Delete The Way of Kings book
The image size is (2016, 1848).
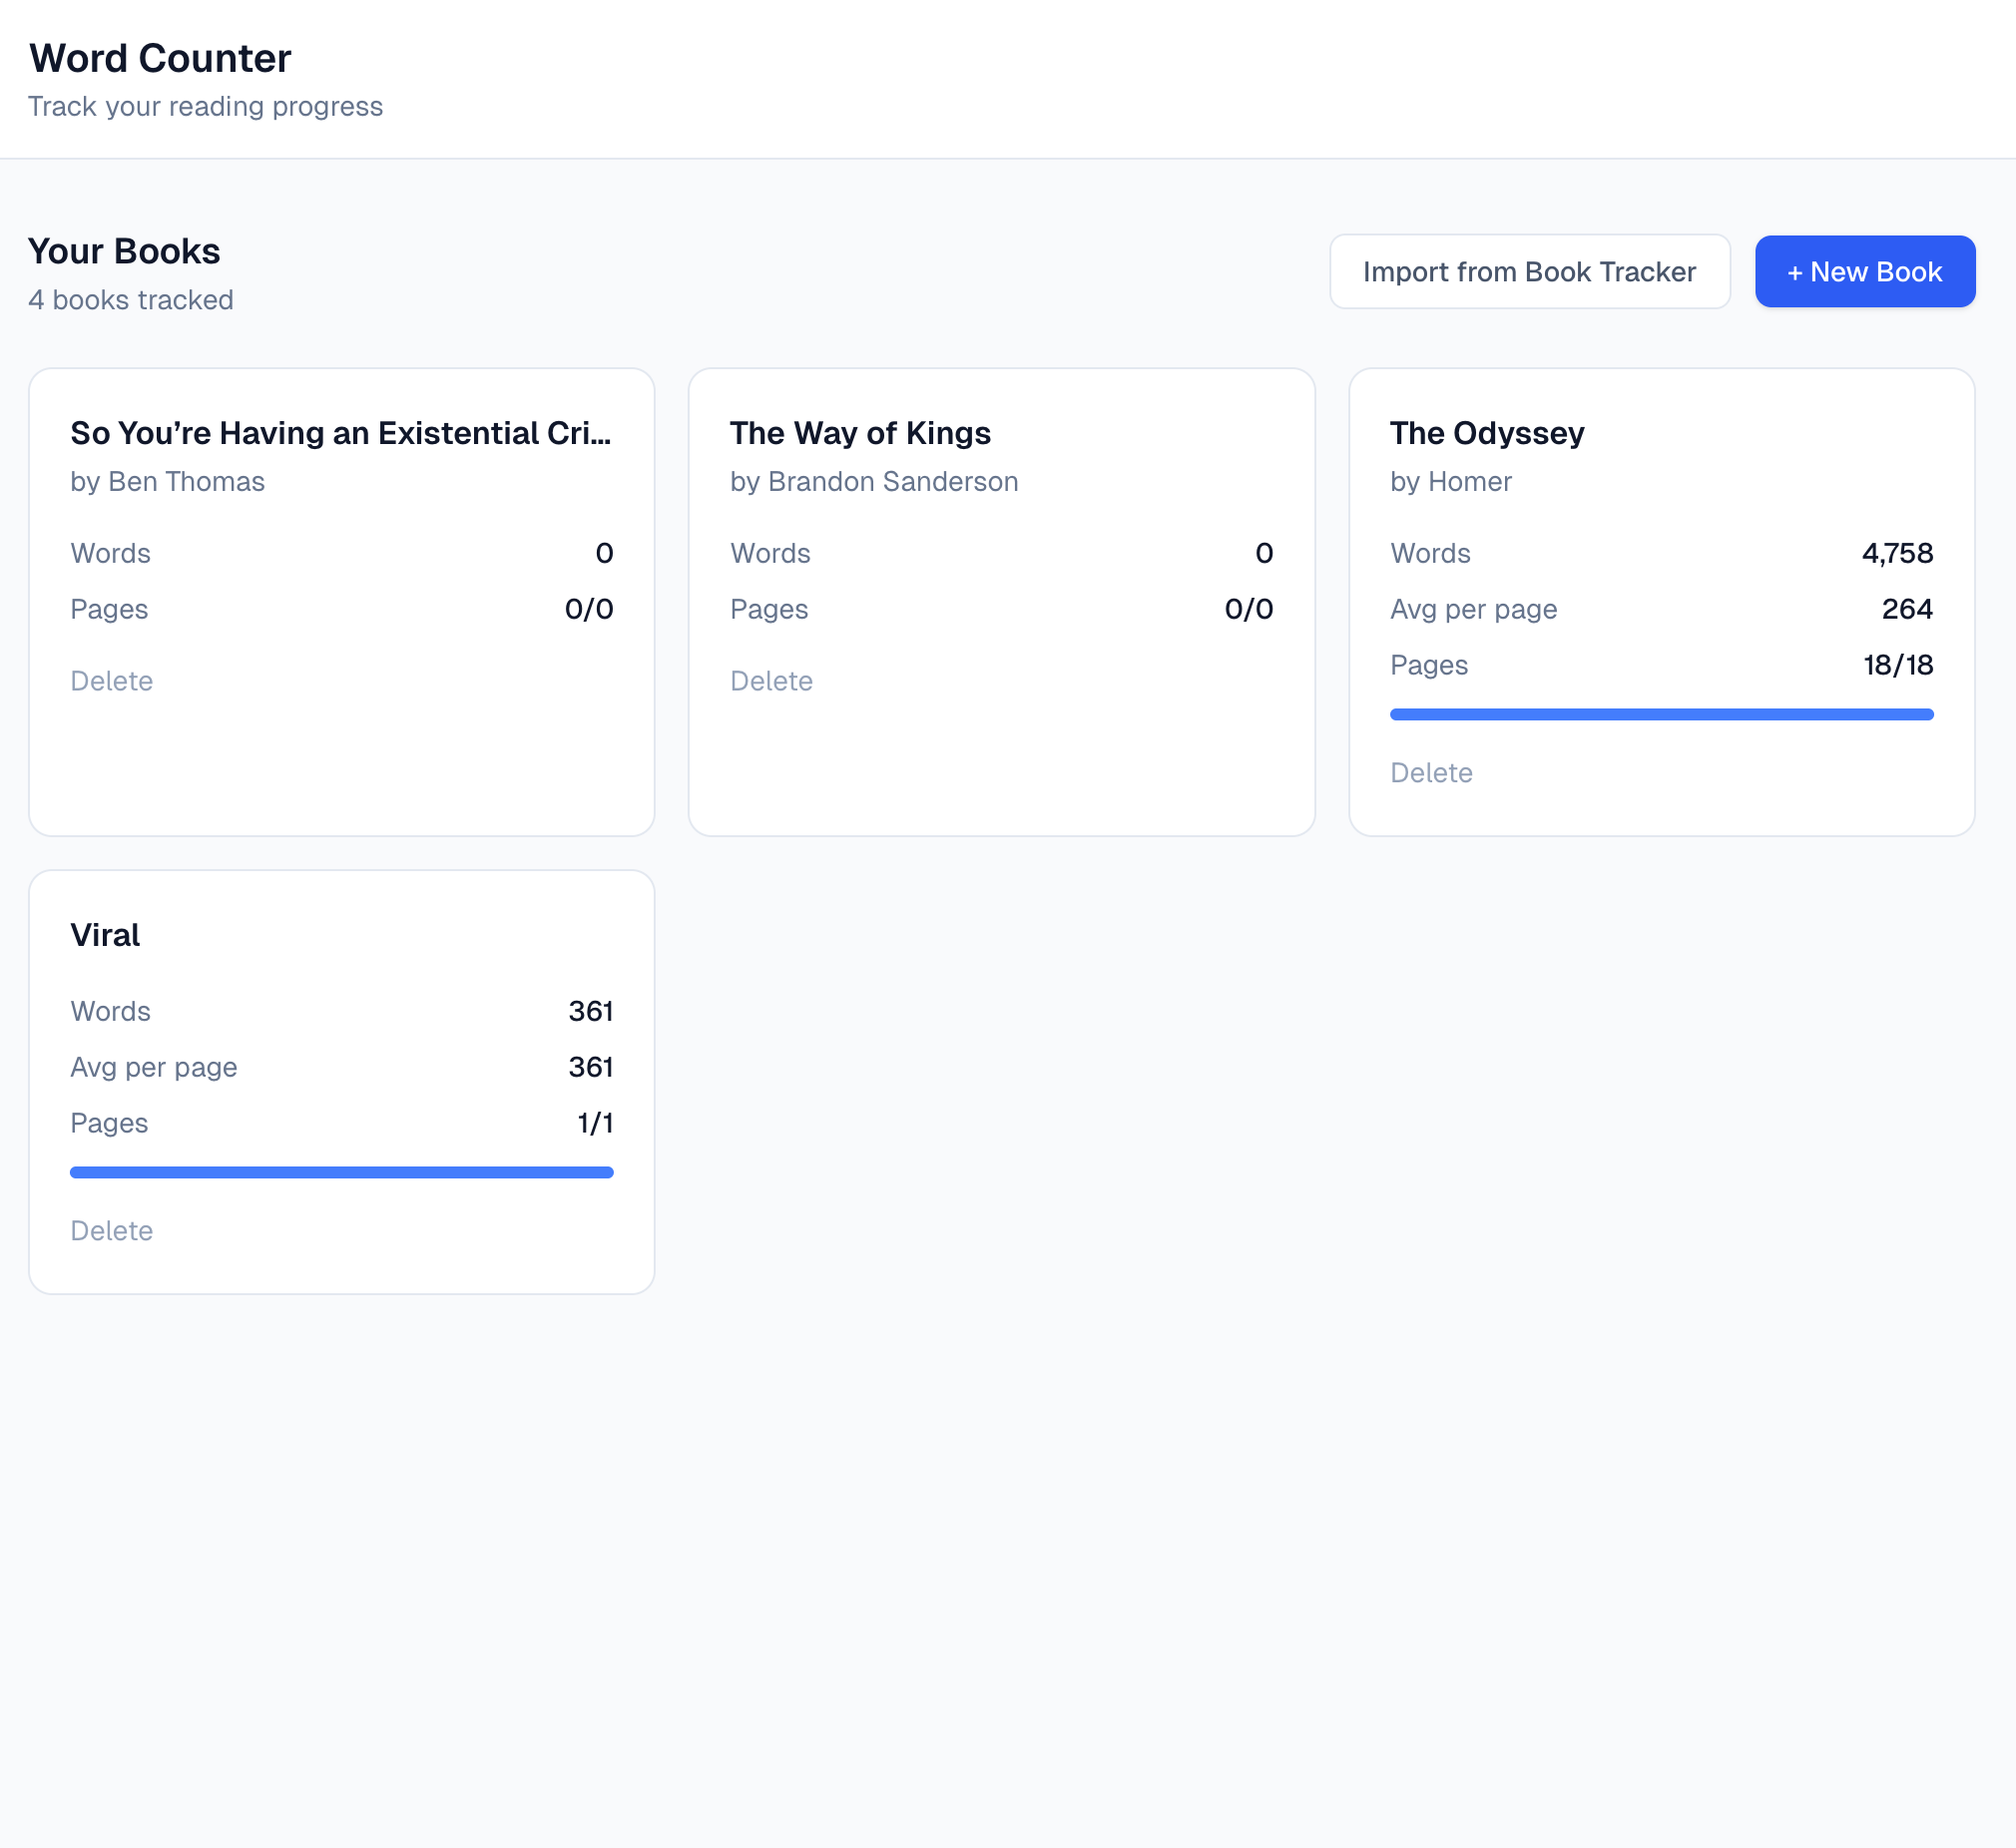pos(771,681)
